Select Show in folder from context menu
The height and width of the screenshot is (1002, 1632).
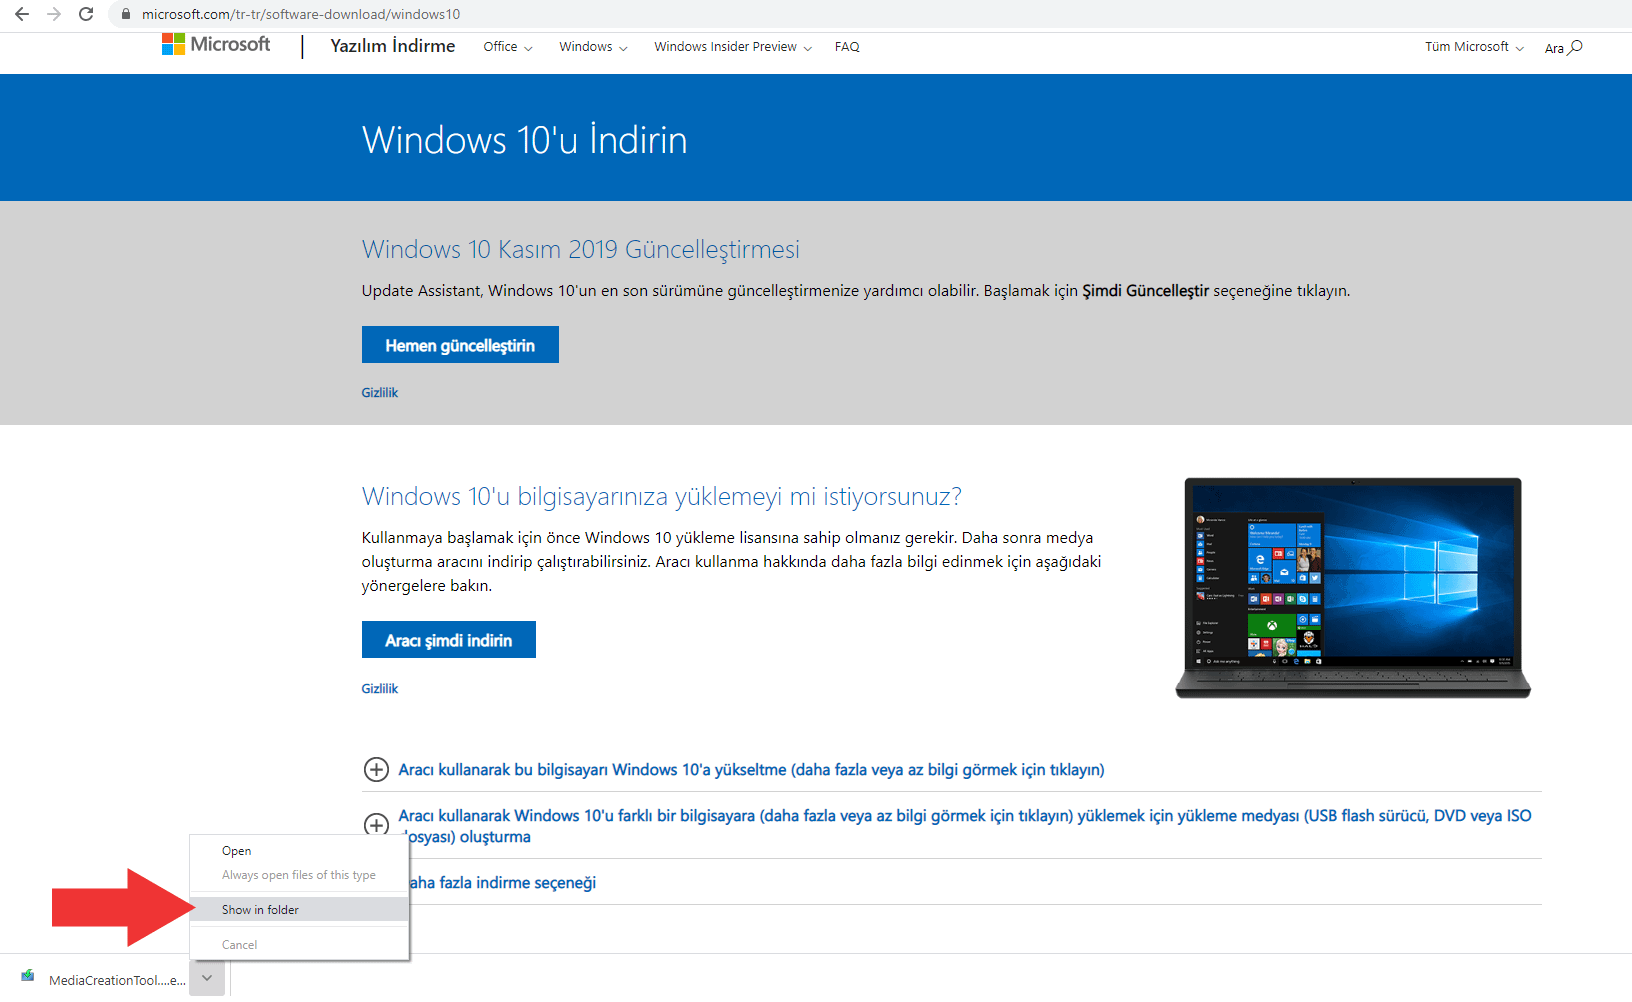click(x=260, y=910)
